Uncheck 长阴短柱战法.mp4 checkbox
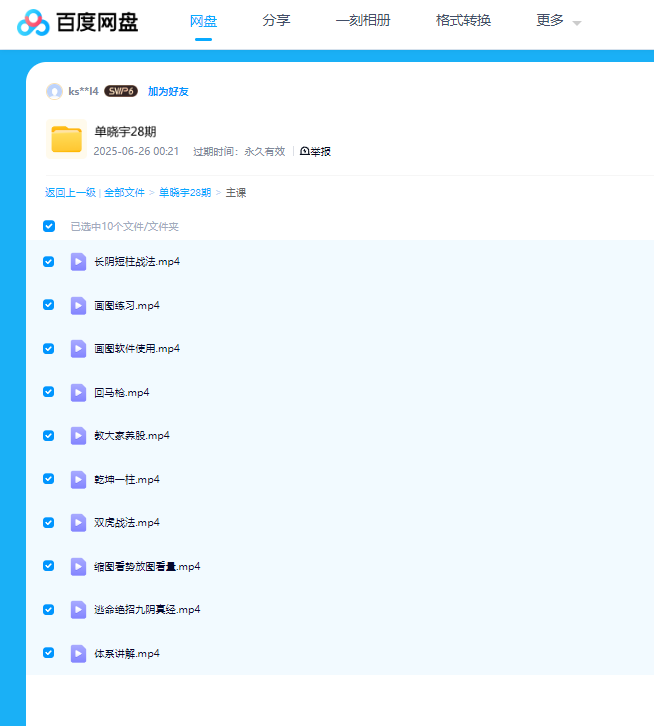This screenshot has width=654, height=726. 49,262
